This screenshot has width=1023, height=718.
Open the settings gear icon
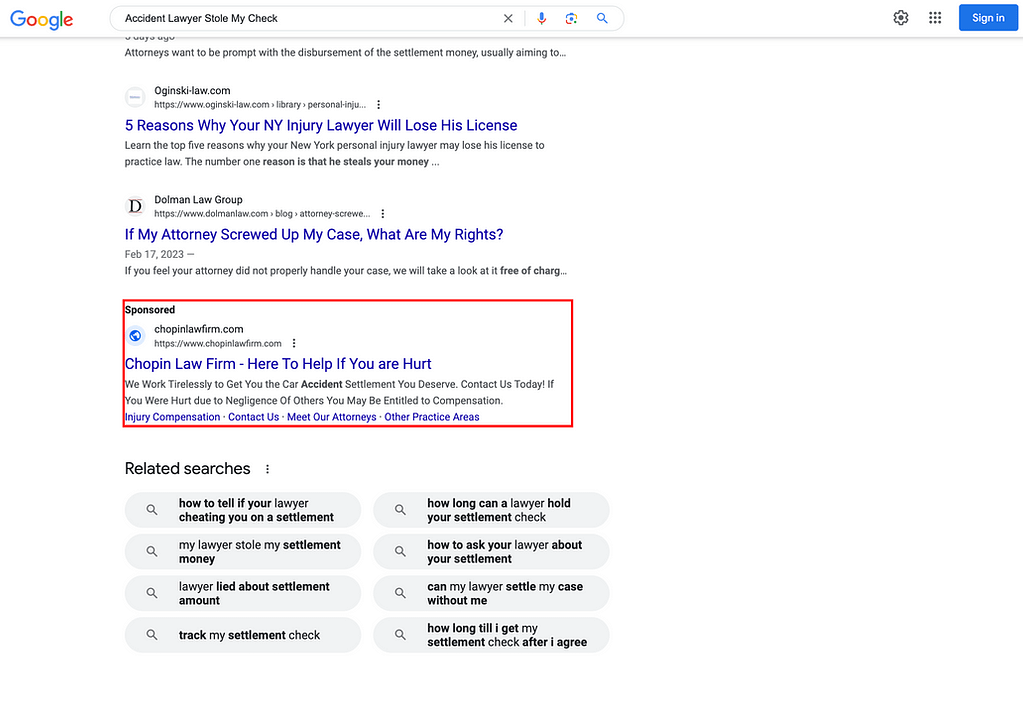(x=900, y=18)
